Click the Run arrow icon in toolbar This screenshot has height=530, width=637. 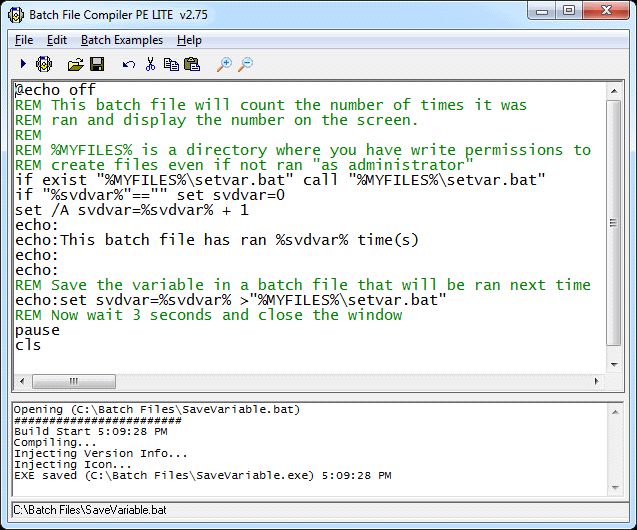pos(22,64)
